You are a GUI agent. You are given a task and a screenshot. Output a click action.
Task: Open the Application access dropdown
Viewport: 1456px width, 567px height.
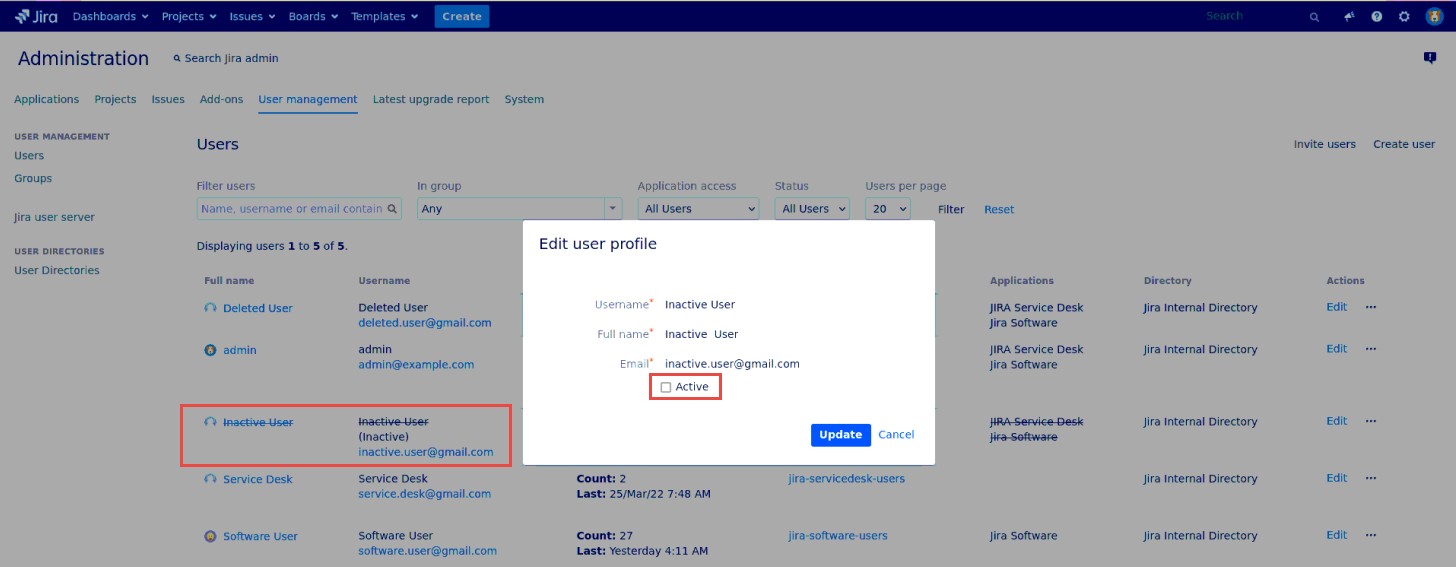point(698,209)
